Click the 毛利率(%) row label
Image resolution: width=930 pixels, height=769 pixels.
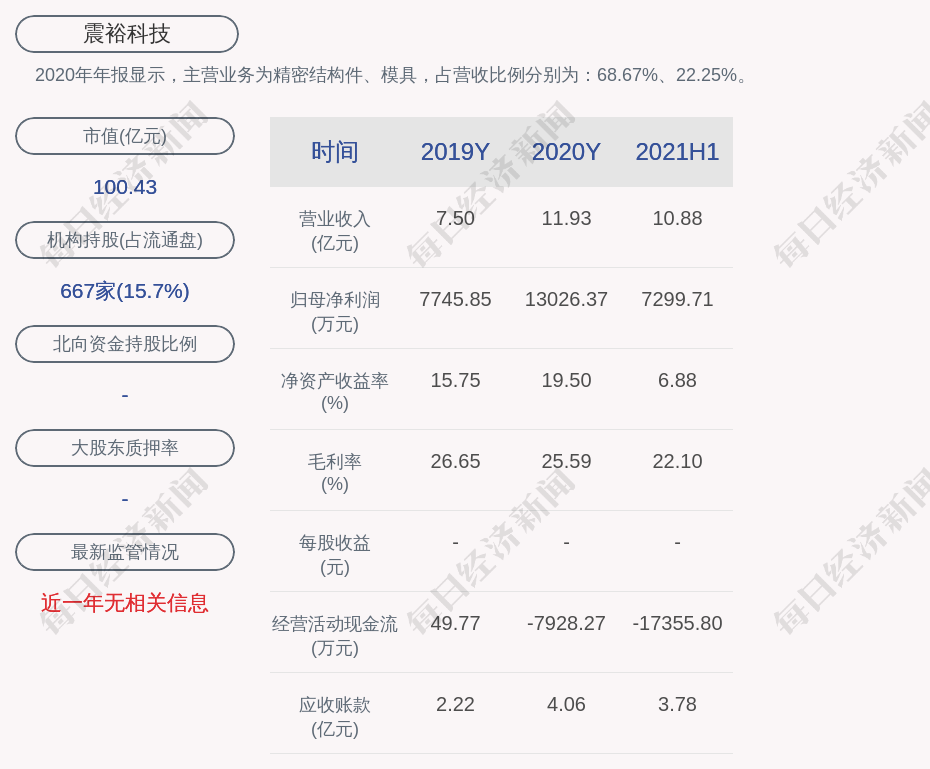[x=335, y=473]
